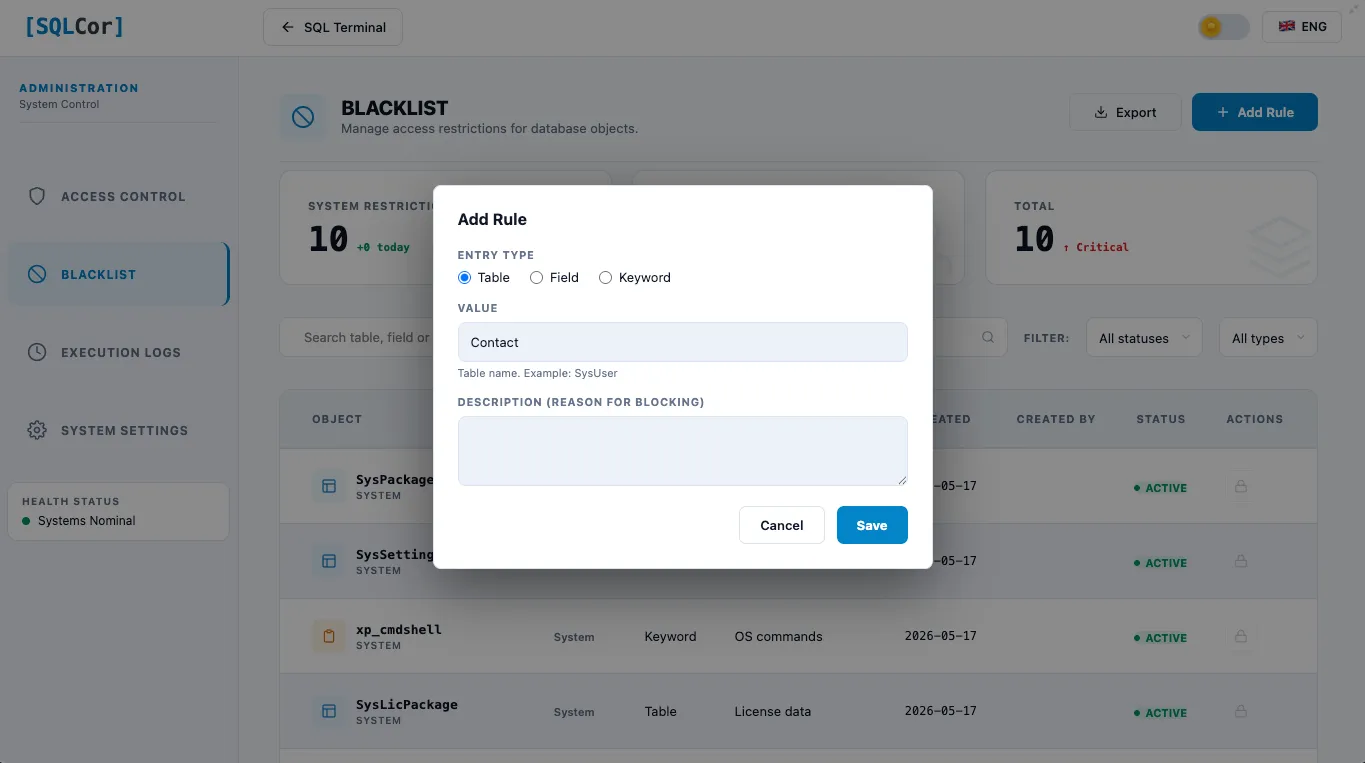The image size is (1365, 763).
Task: Click lock icon in SysLicPackage row
Action: pos(1241,712)
